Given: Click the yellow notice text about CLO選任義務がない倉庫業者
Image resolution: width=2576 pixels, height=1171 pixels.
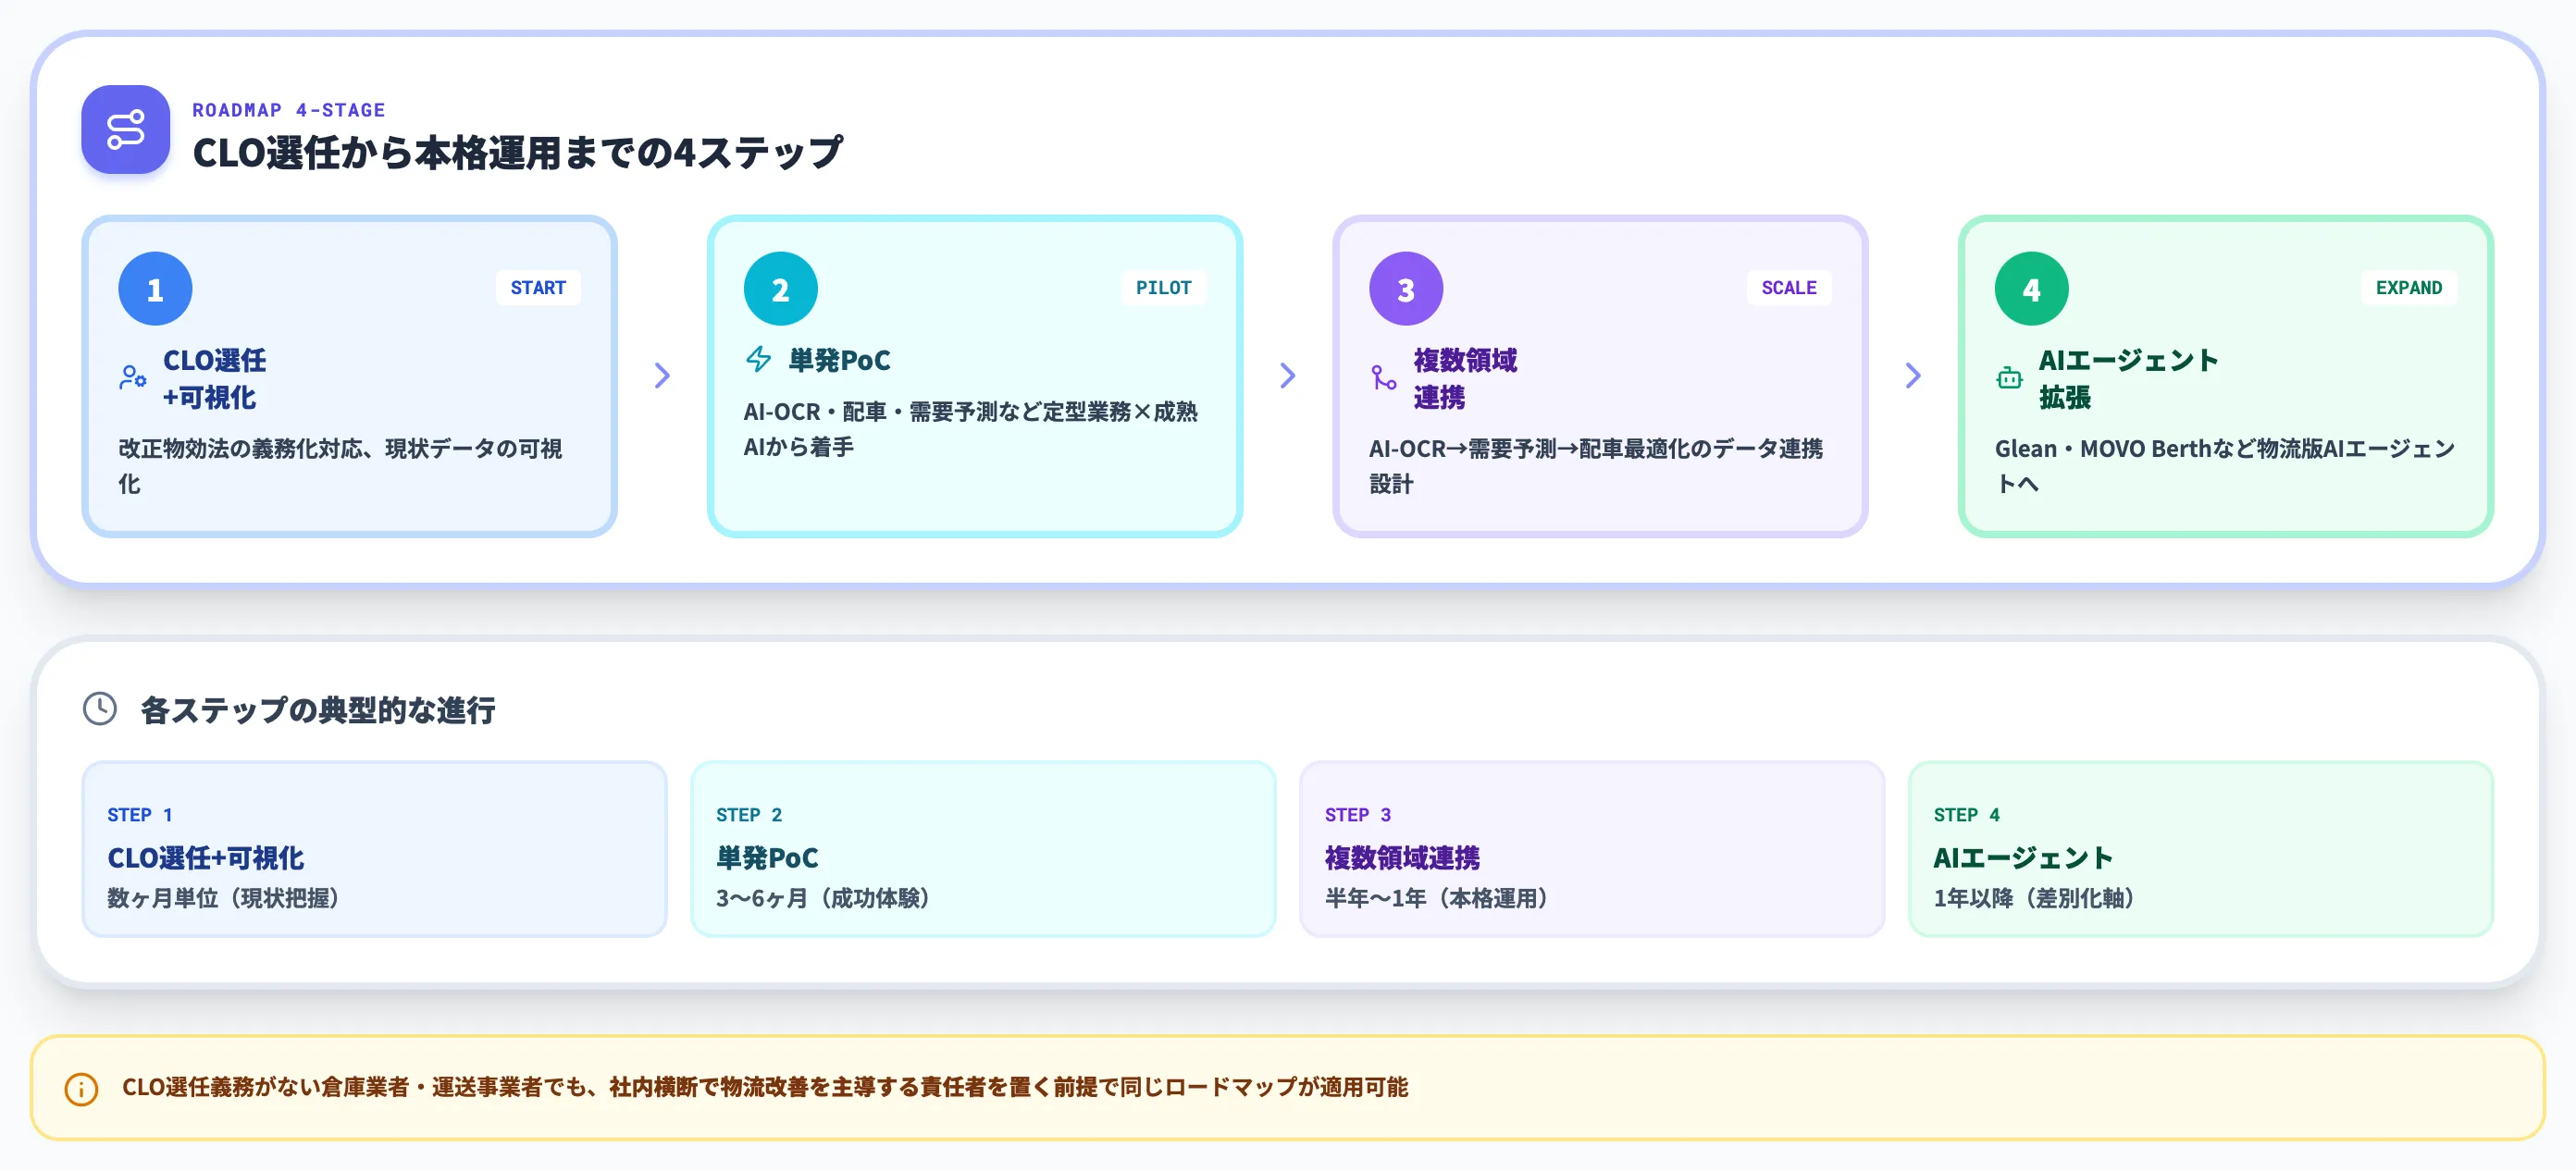Looking at the screenshot, I should [x=765, y=1087].
